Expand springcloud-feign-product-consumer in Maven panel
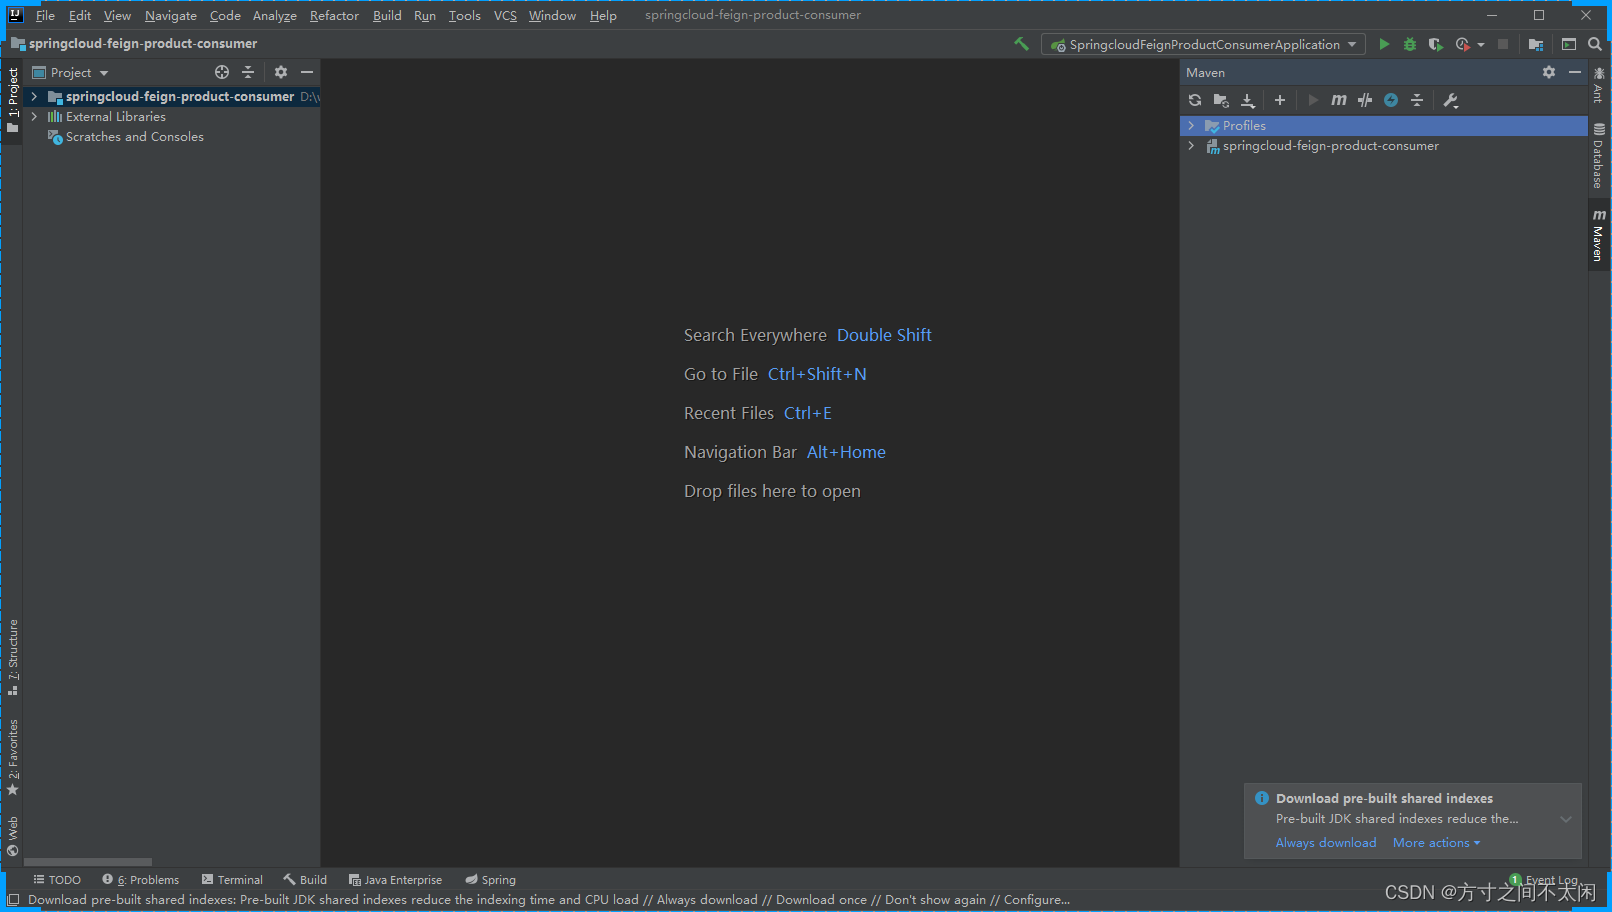1612x912 pixels. 1191,146
